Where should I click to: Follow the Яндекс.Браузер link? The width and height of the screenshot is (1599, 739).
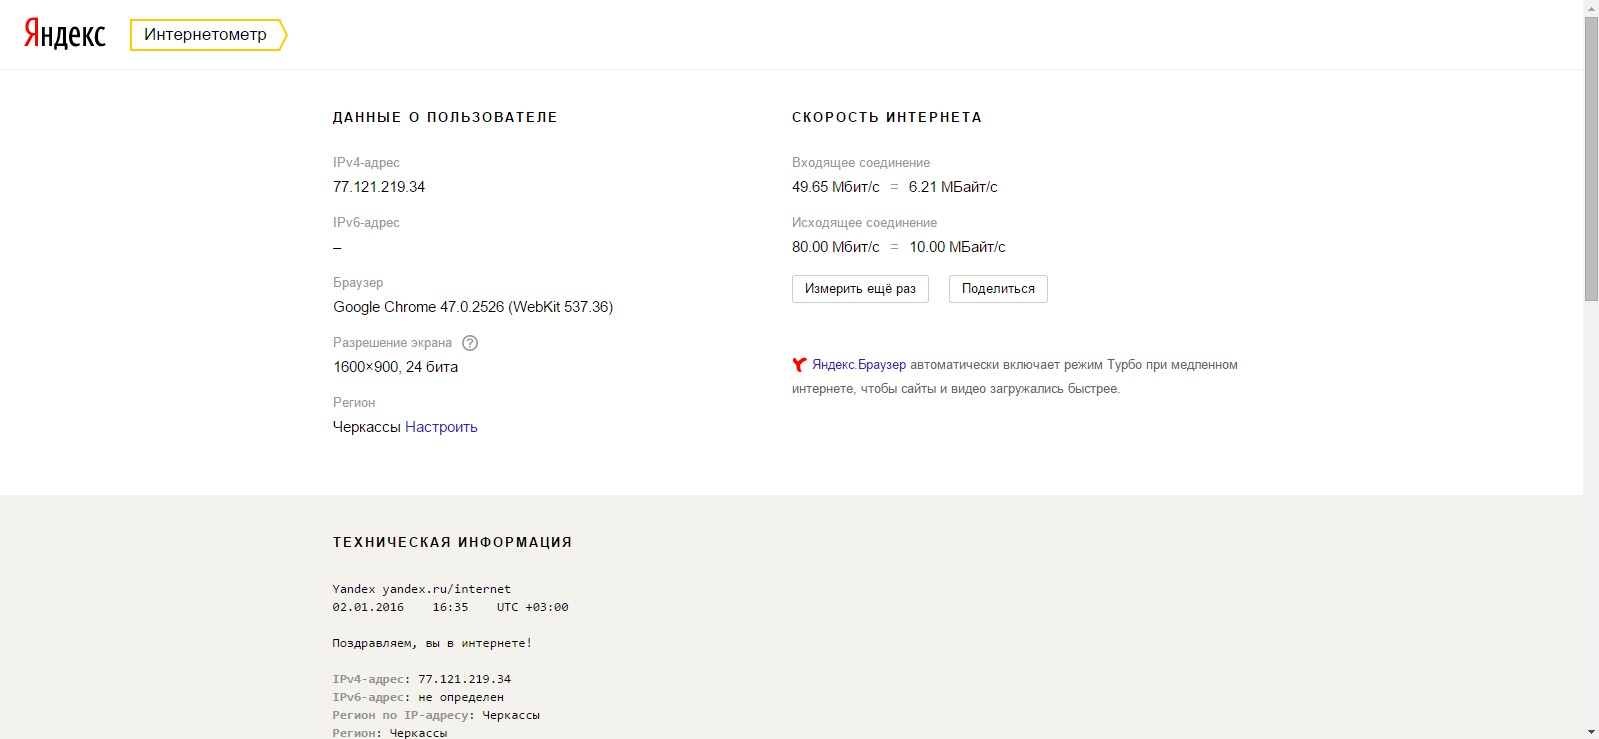tap(859, 365)
